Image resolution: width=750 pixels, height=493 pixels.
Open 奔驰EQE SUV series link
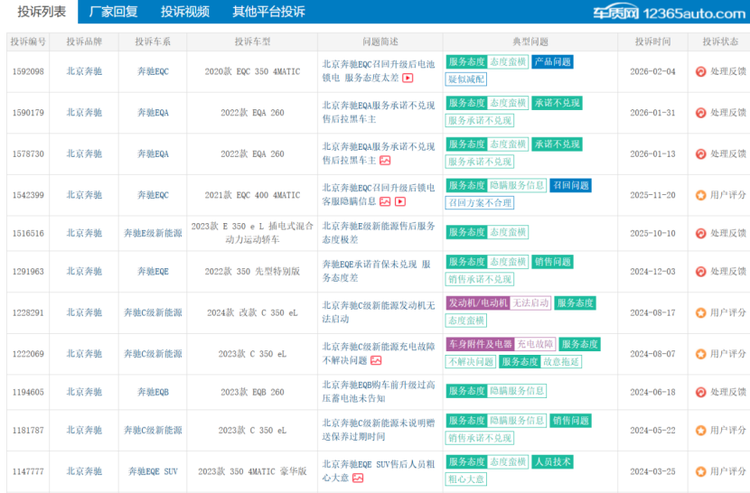tap(153, 471)
